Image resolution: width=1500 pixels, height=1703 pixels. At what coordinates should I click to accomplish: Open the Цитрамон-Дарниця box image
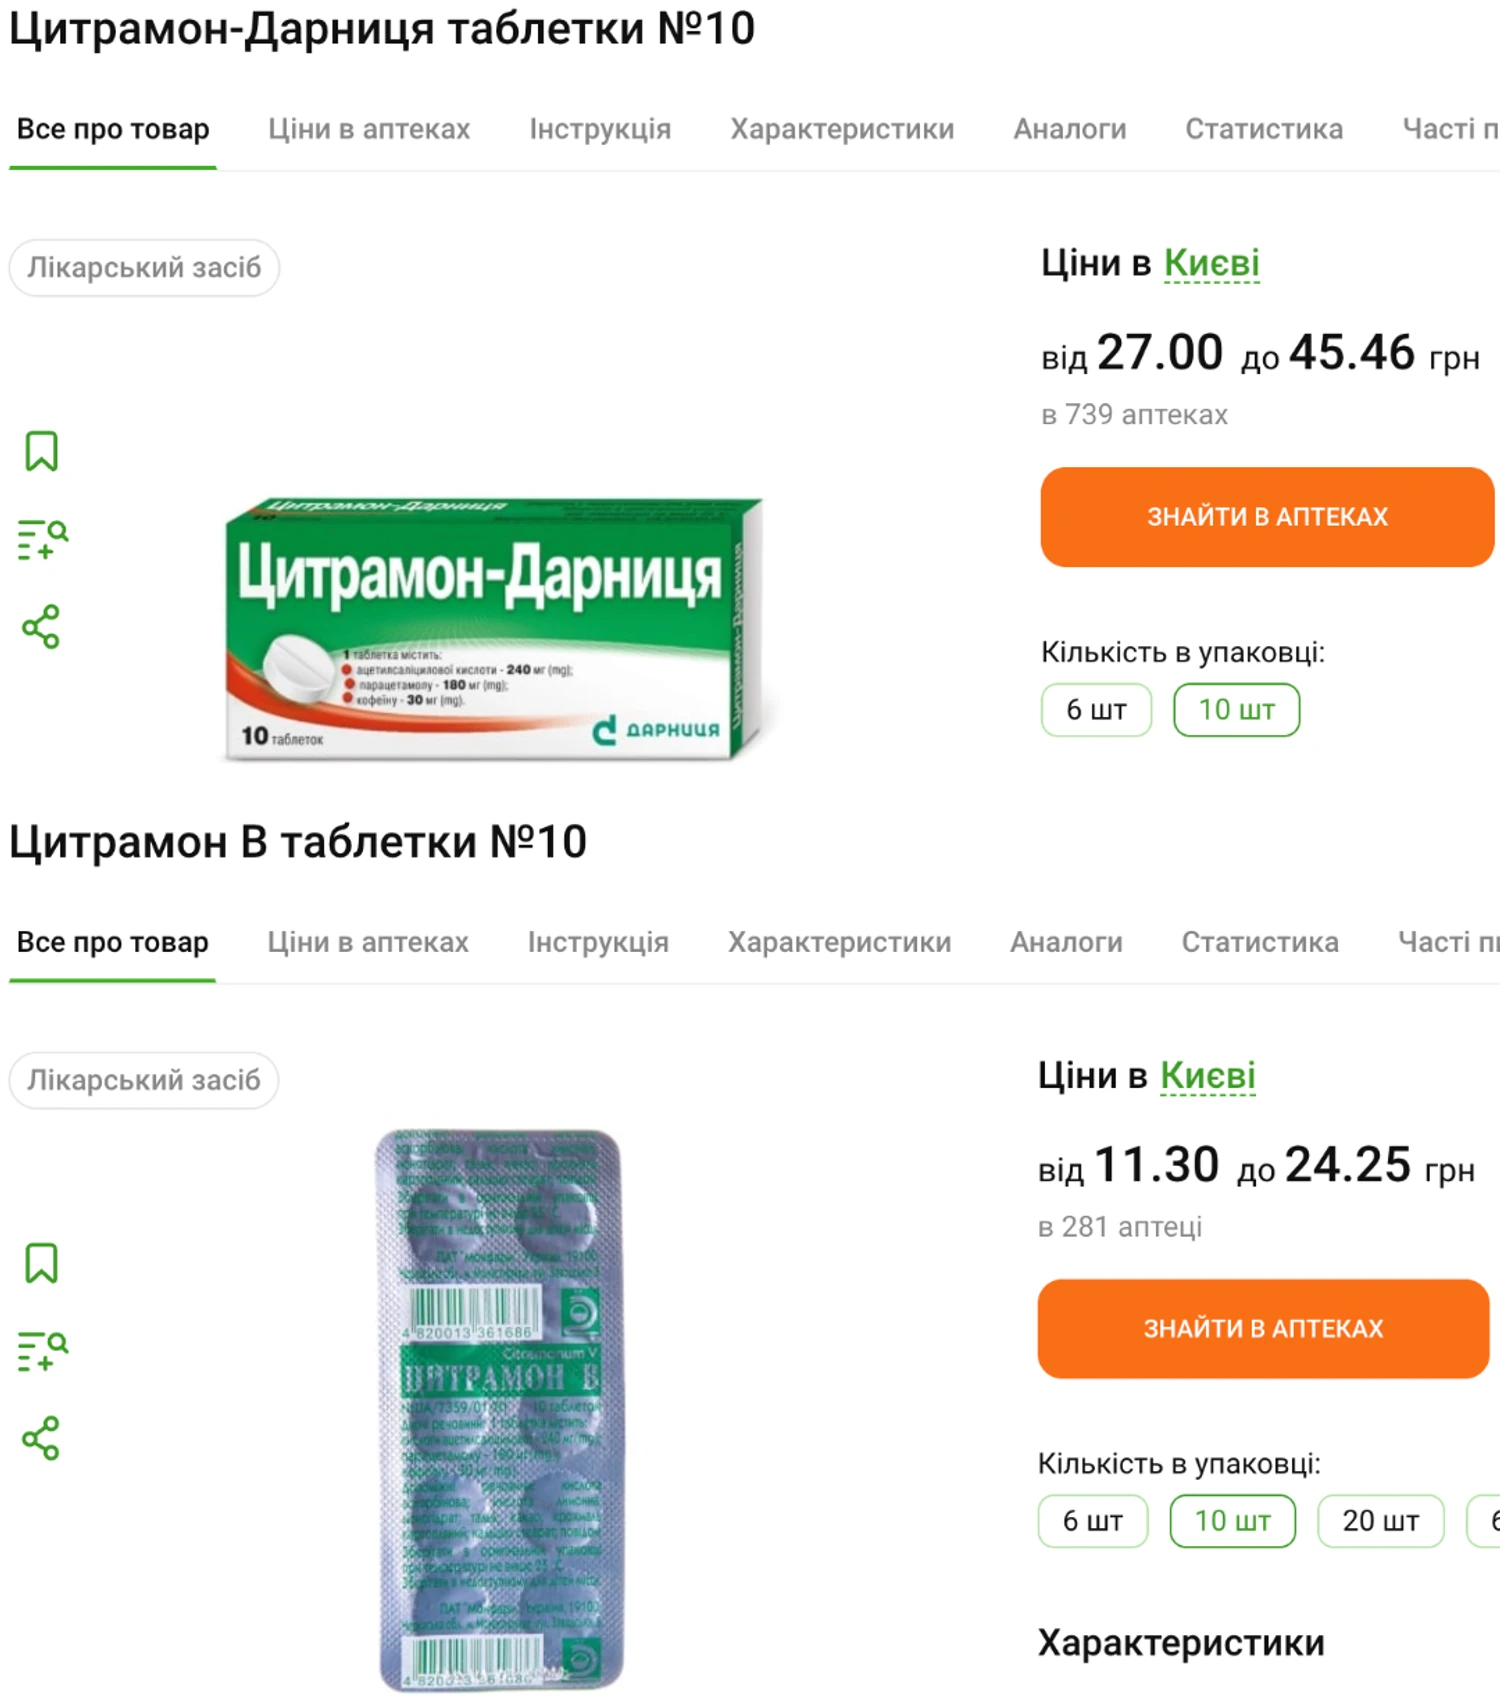[494, 628]
